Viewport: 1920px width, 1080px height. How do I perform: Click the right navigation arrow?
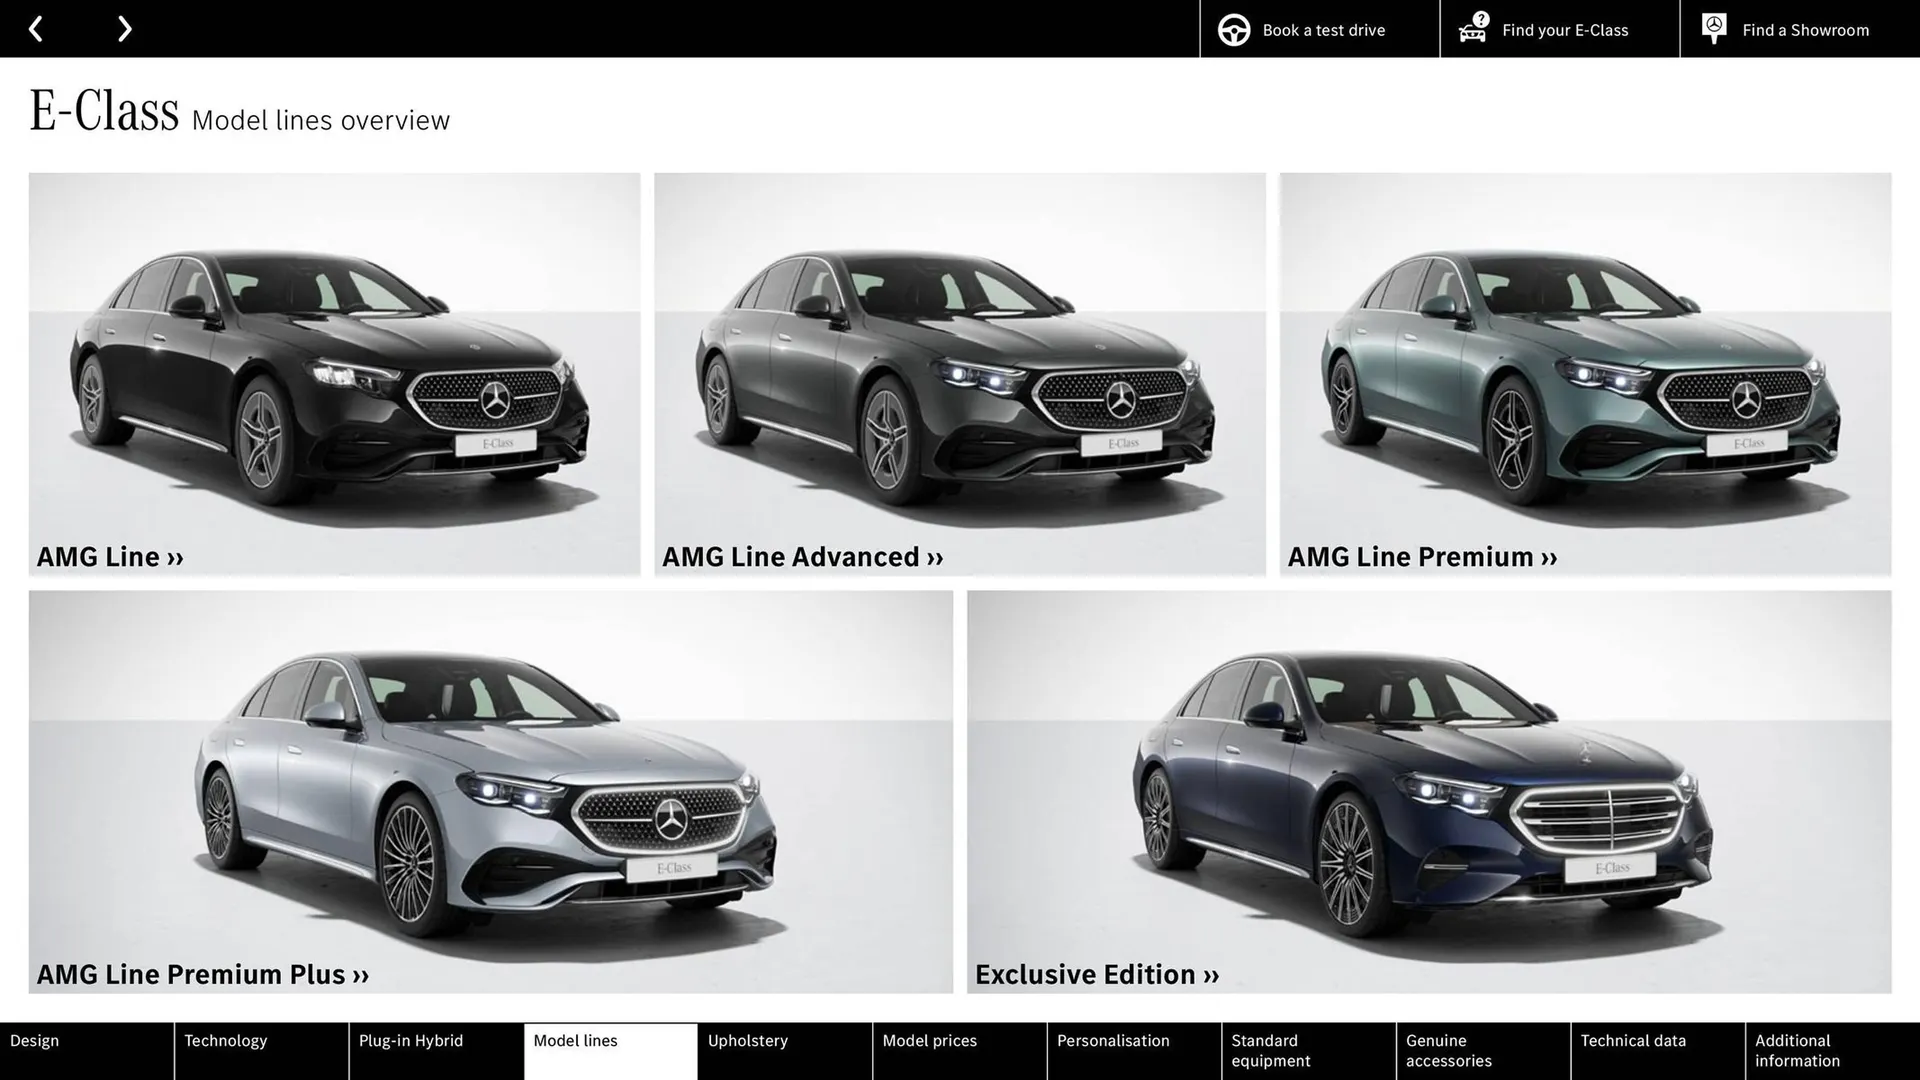click(124, 29)
